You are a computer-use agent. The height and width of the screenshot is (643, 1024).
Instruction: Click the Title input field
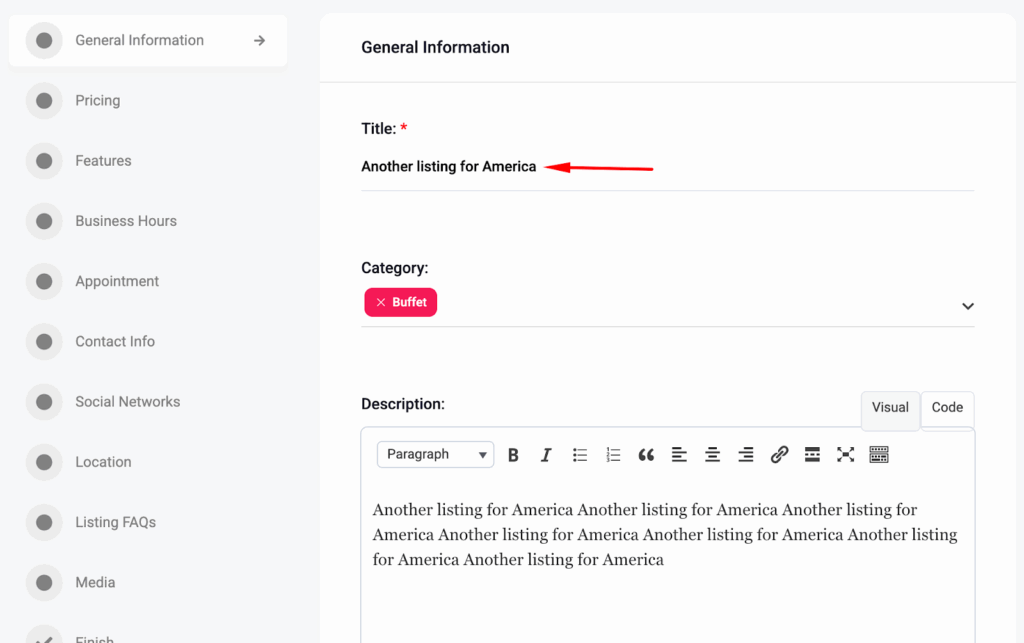[x=667, y=167]
